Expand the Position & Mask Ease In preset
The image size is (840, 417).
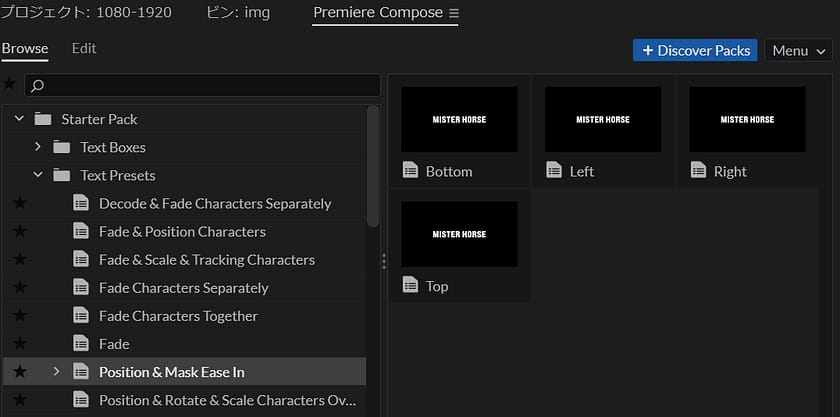click(56, 372)
